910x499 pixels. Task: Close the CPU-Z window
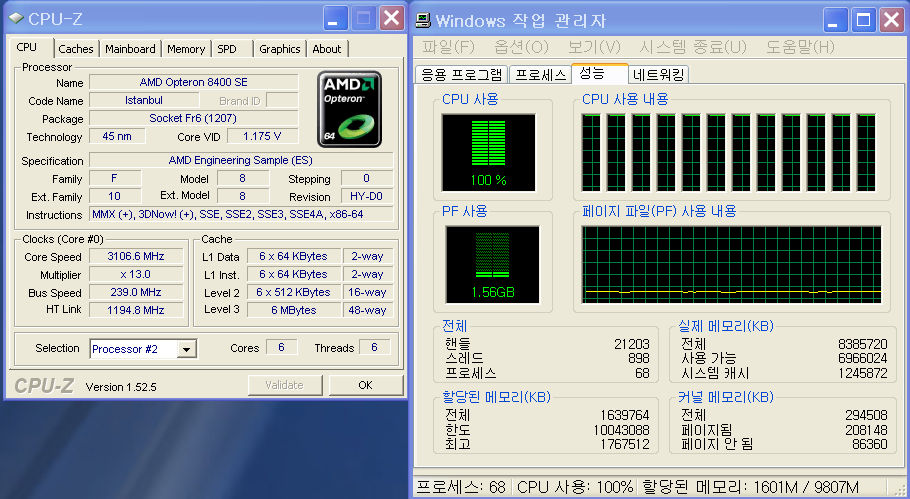pos(392,19)
